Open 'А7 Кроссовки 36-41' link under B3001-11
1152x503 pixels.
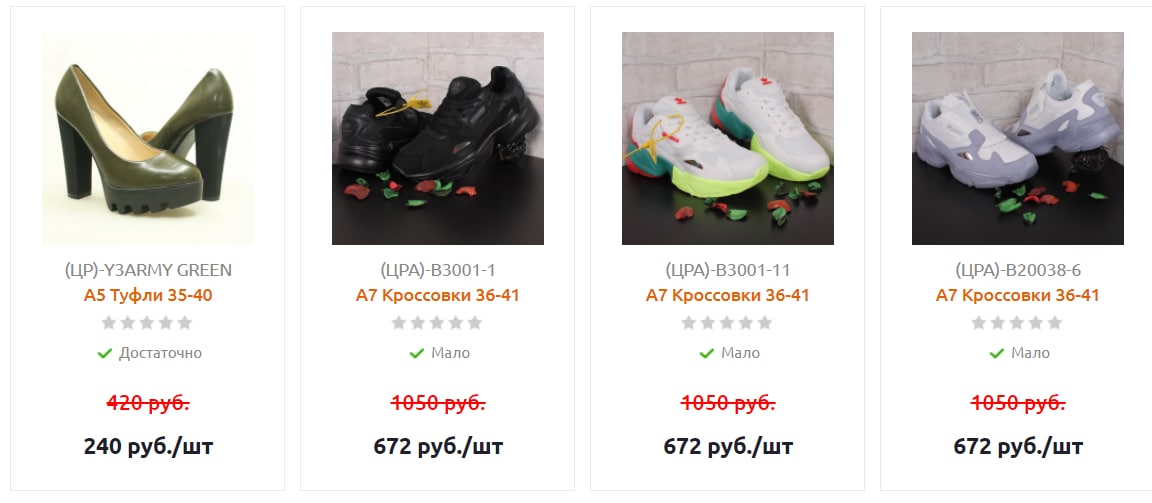coord(727,295)
